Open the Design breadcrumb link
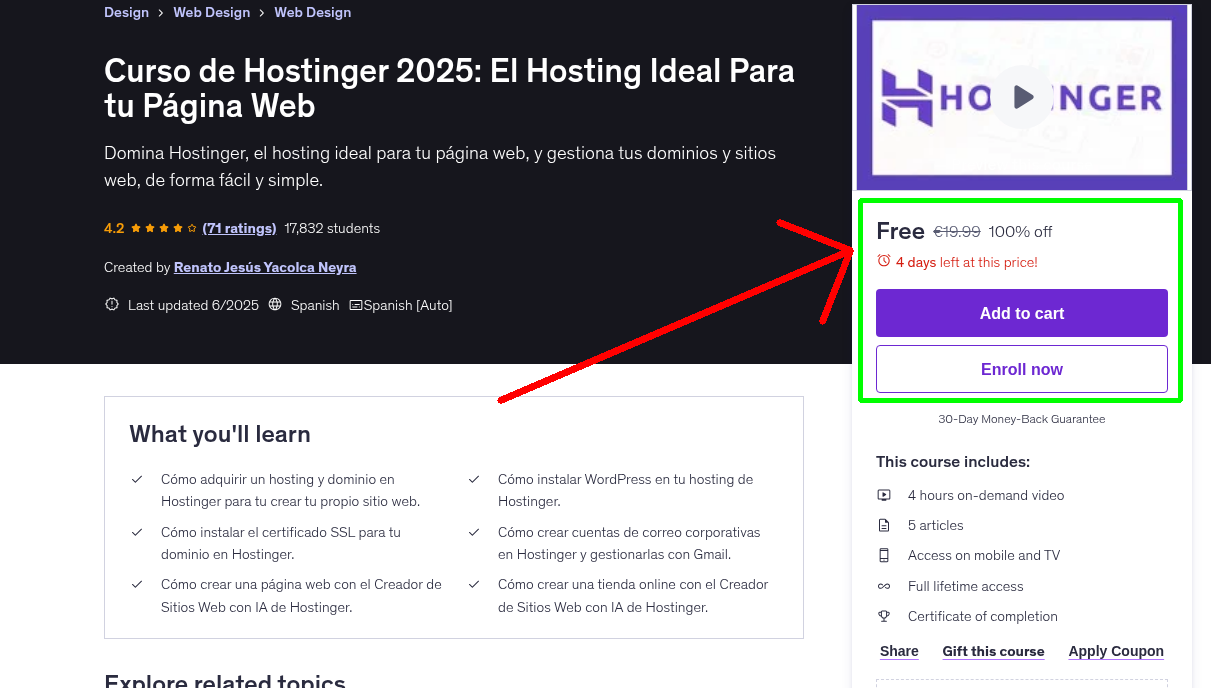 pos(126,12)
